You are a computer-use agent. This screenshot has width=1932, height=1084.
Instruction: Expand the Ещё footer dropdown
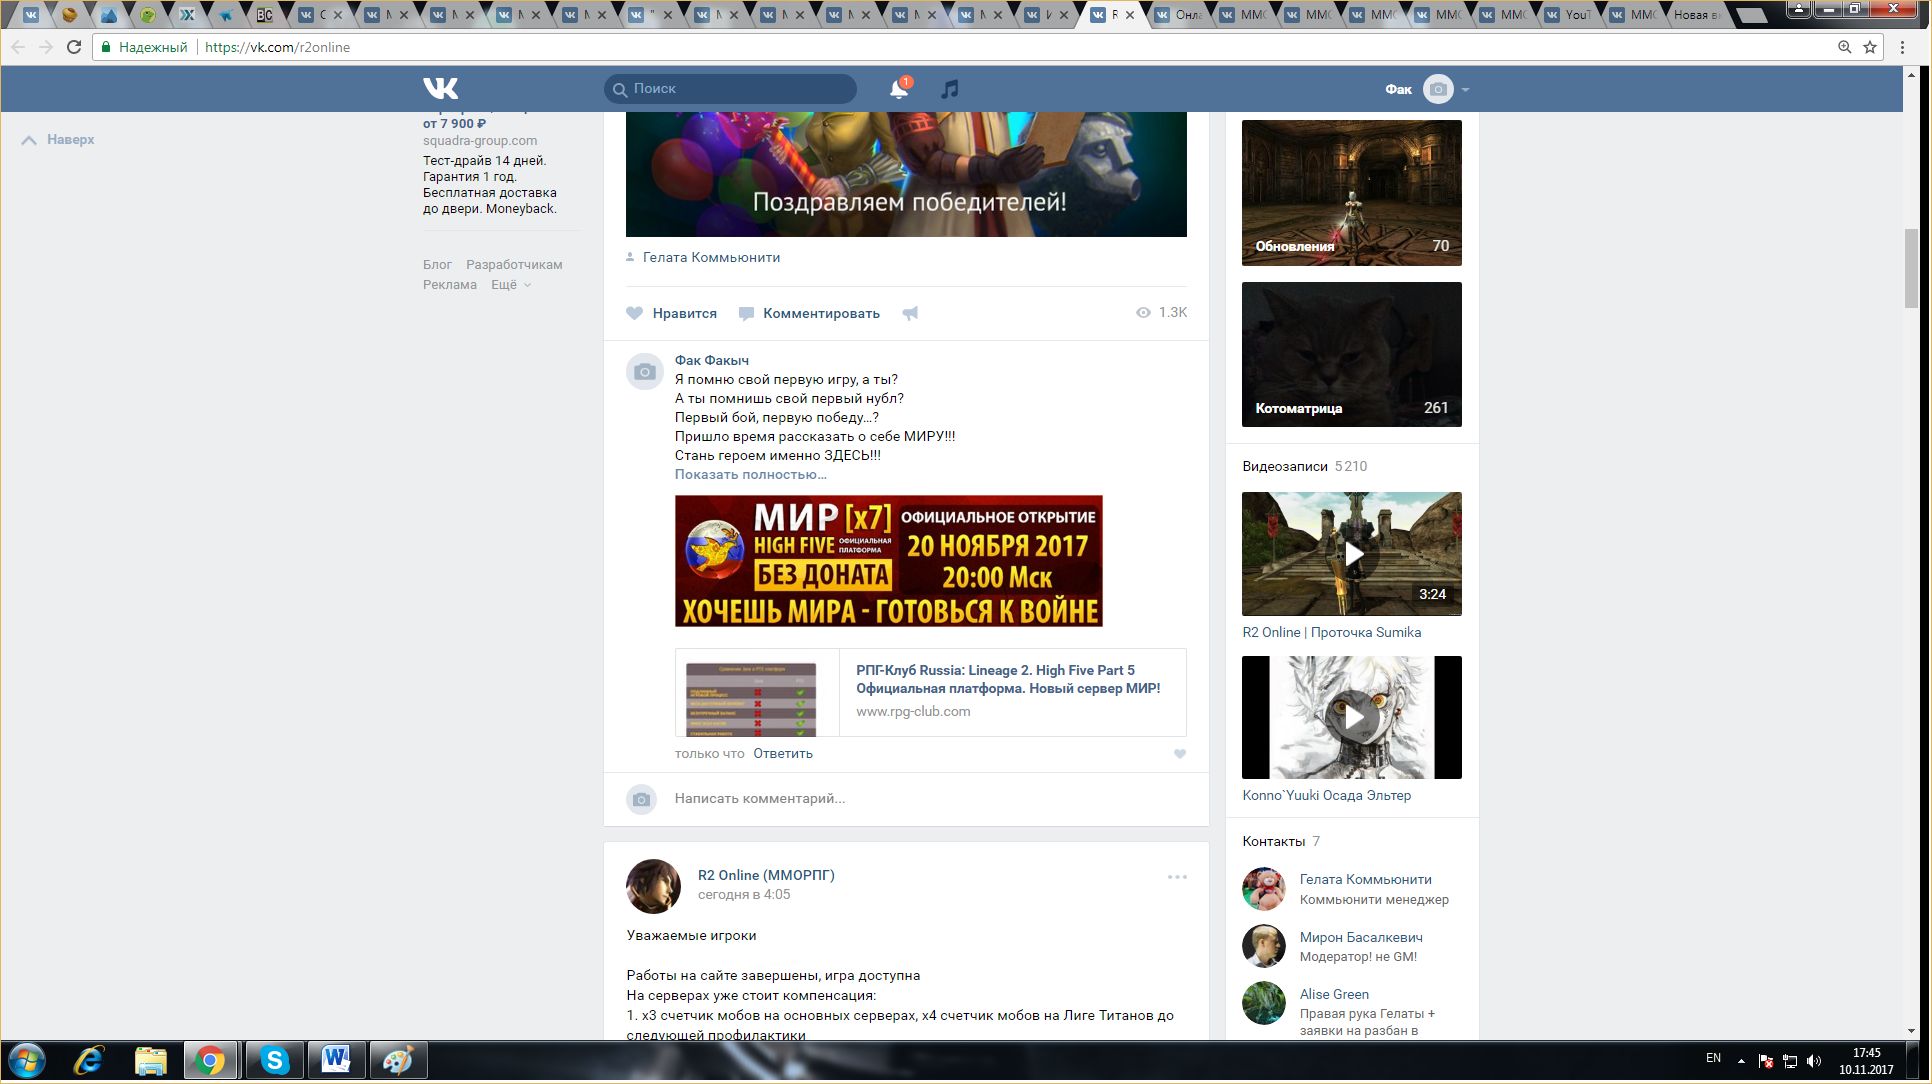510,284
